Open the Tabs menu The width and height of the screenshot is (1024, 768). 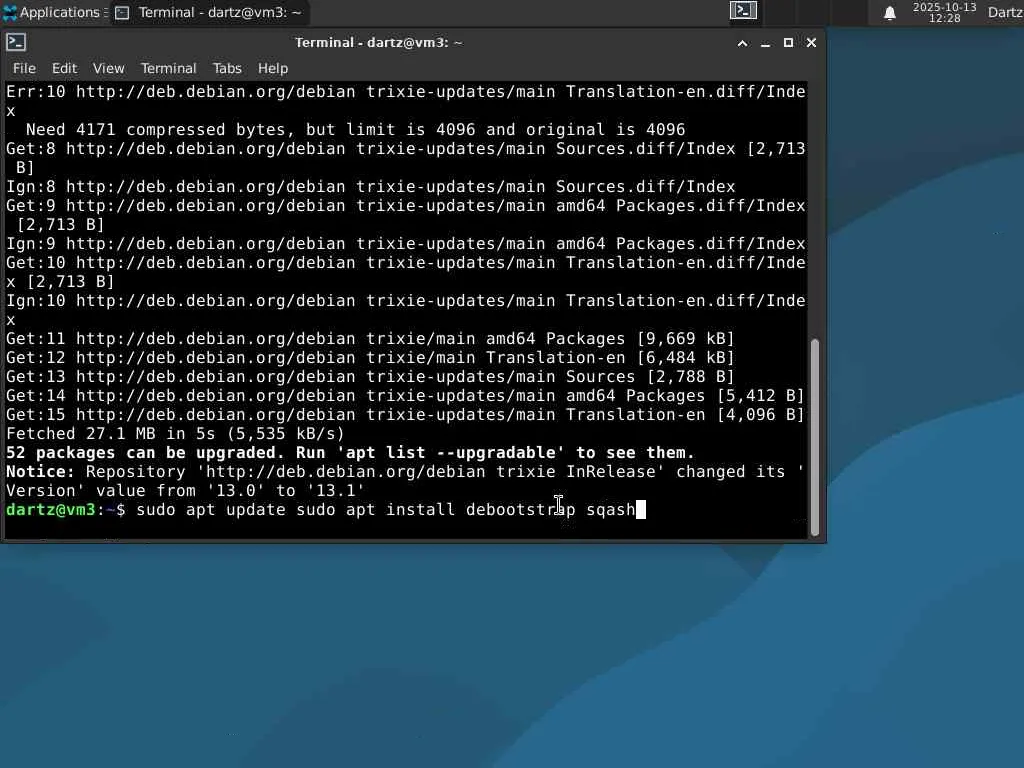coord(227,68)
